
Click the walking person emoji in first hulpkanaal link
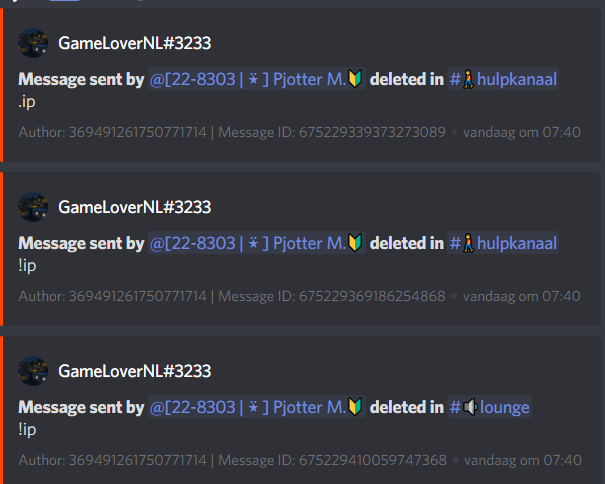[468, 79]
